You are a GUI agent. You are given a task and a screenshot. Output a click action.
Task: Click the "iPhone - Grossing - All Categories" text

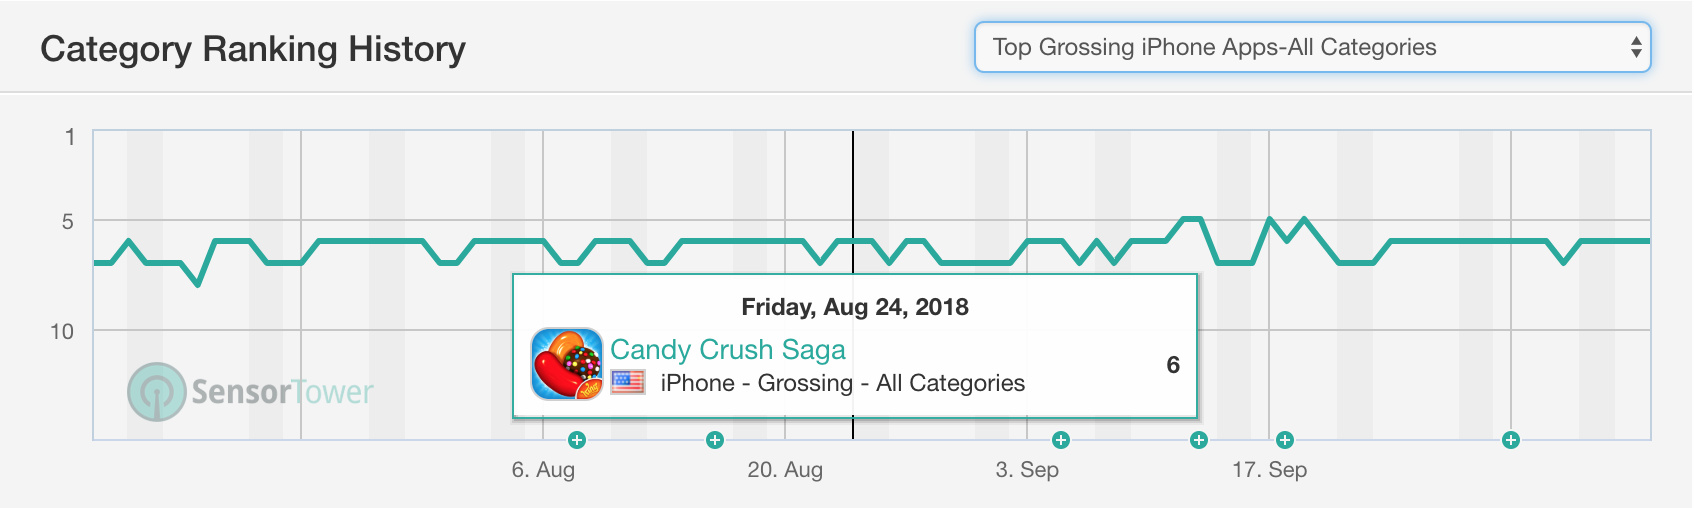[x=842, y=383]
